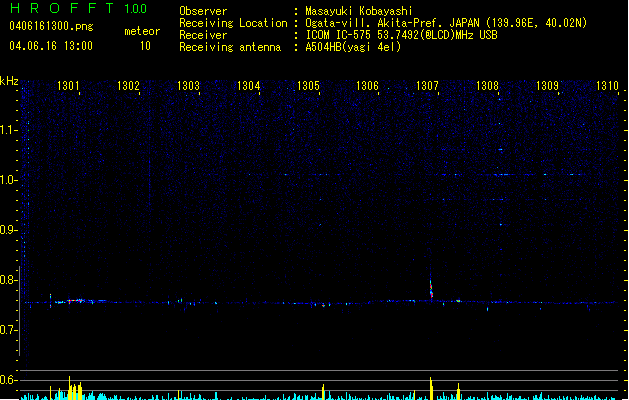Click the 1307 time marker
Image resolution: width=629 pixels, height=400 pixels.
pyautogui.click(x=427, y=86)
